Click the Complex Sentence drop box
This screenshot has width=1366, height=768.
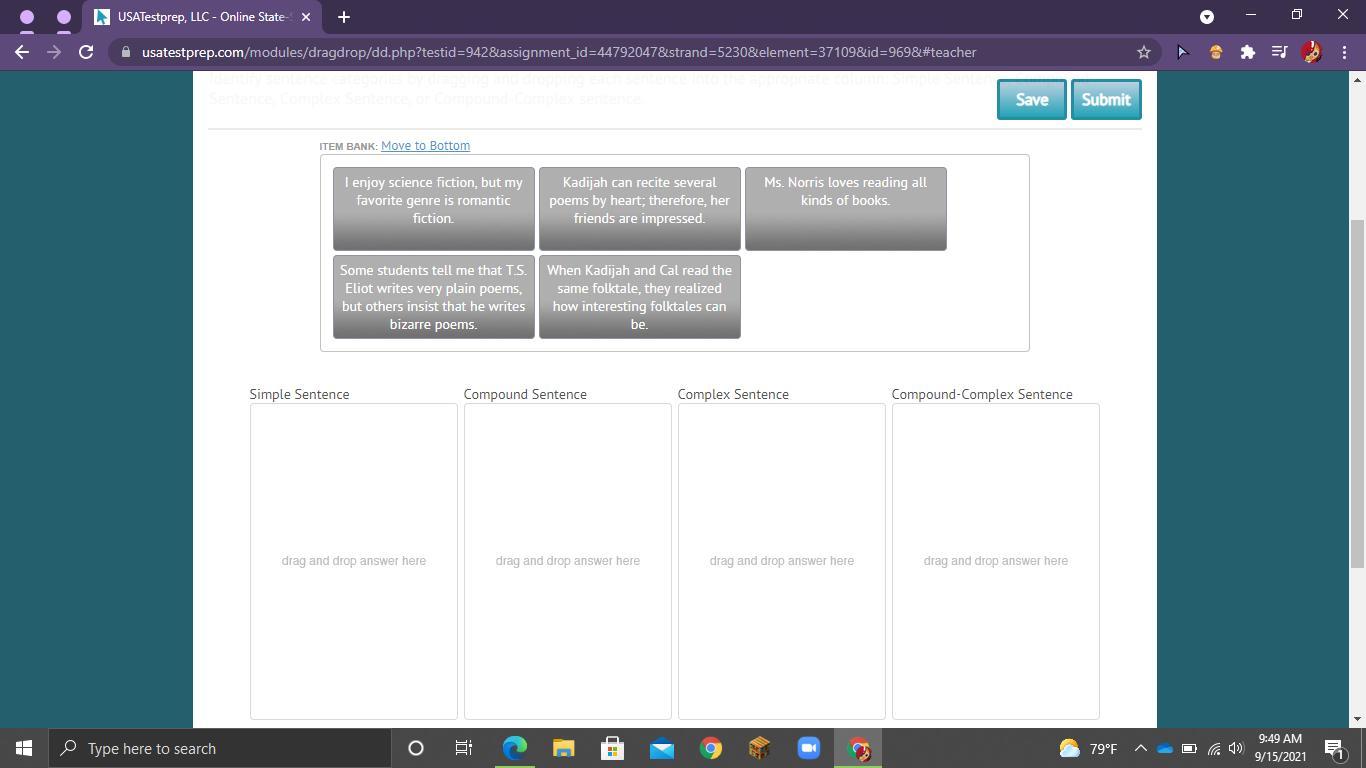(x=782, y=561)
